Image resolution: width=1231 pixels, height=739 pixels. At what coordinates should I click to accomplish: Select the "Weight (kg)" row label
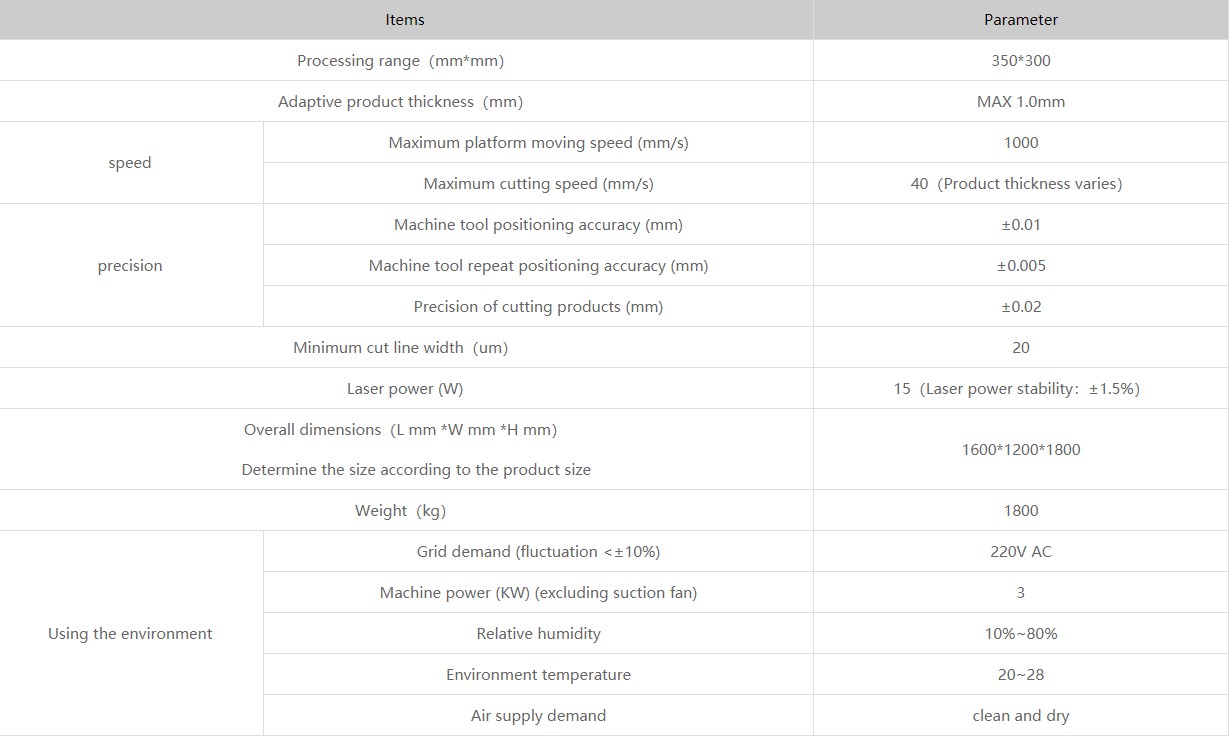[400, 511]
